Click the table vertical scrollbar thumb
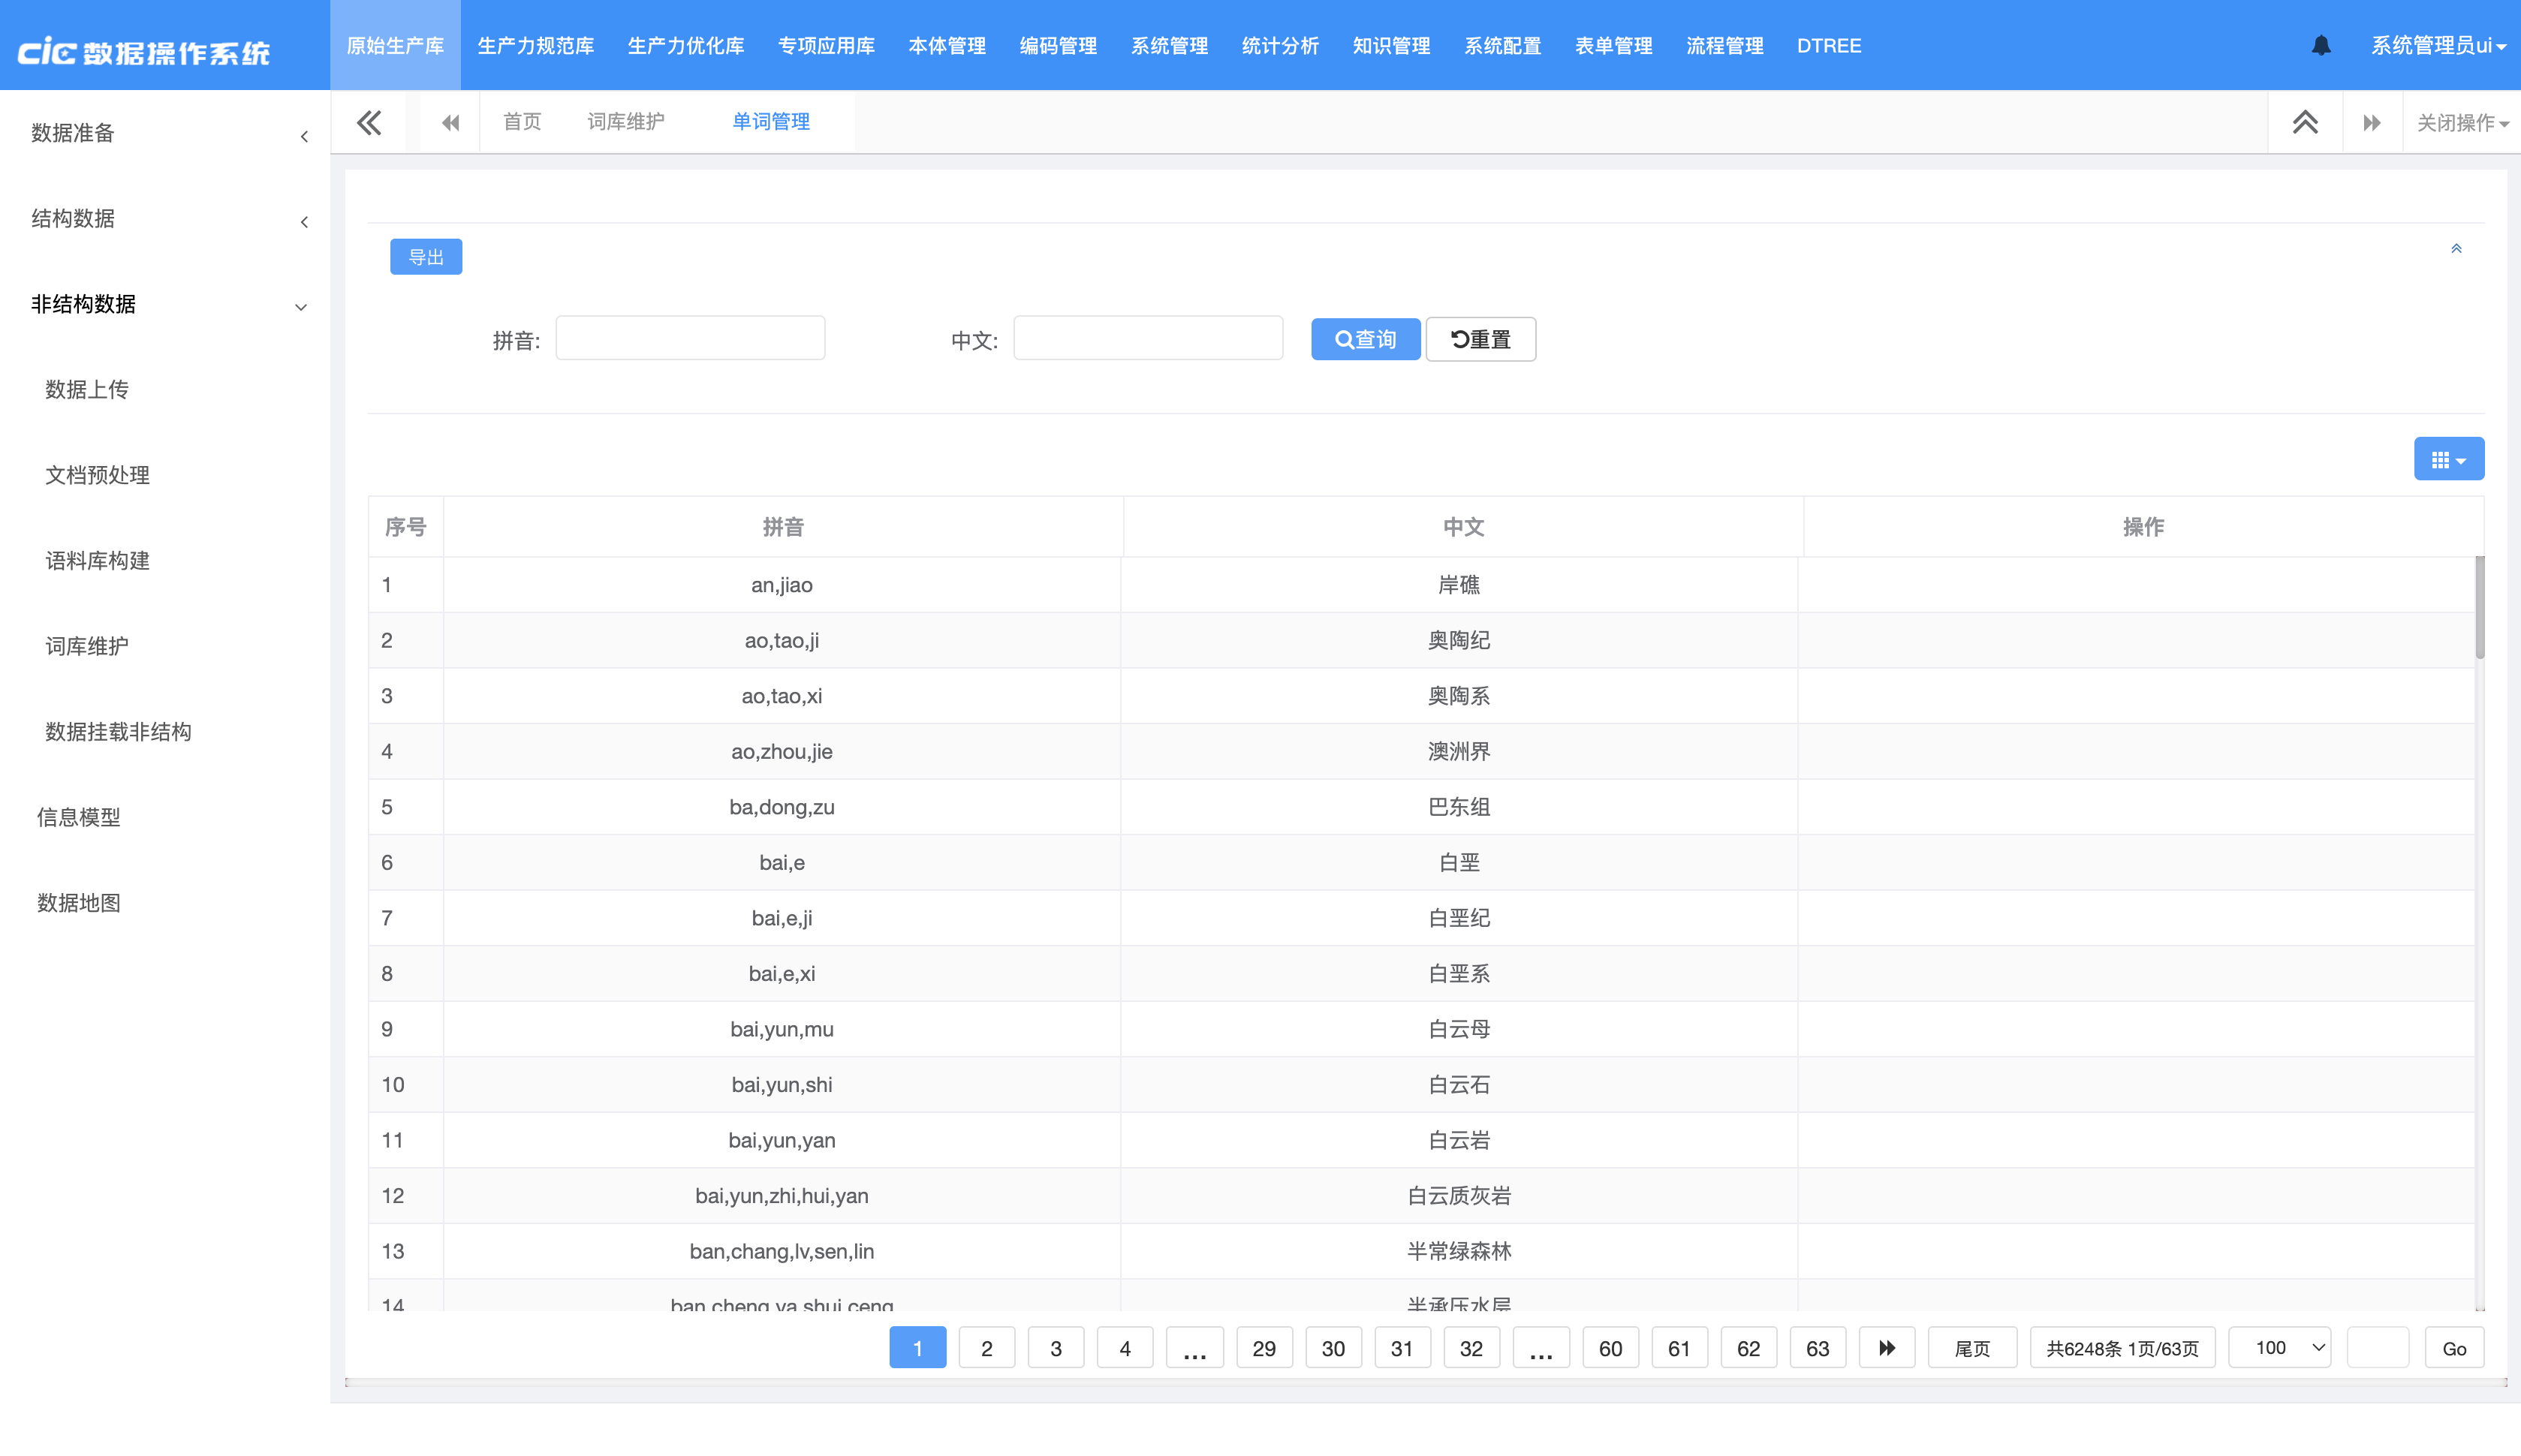The height and width of the screenshot is (1456, 2521). point(2479,608)
